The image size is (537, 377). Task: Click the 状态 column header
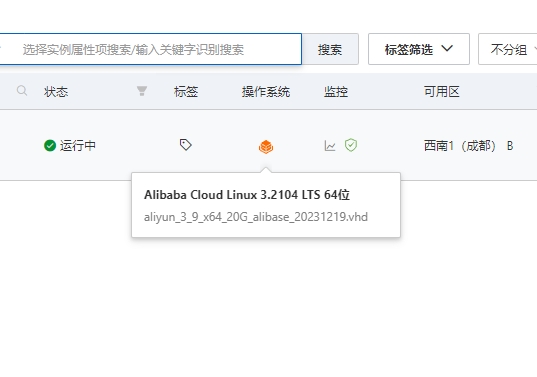pos(56,91)
